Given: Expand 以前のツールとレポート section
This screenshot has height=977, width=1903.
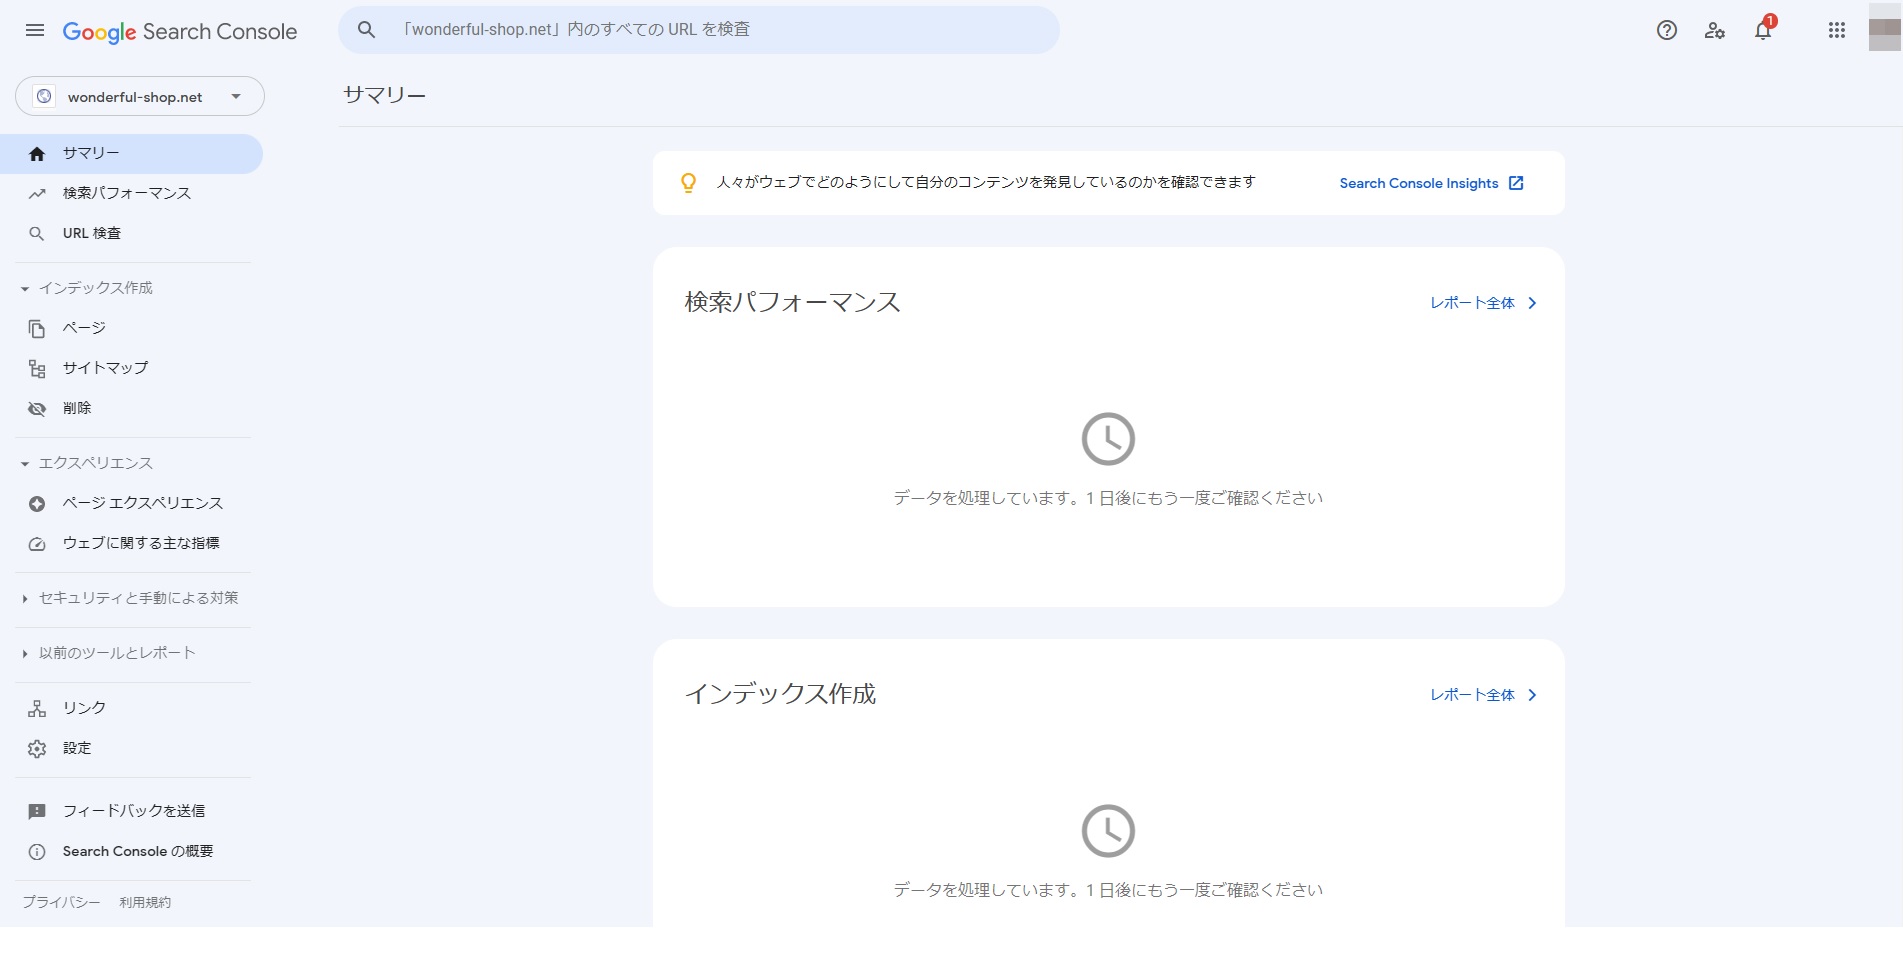Looking at the screenshot, I should [x=117, y=653].
